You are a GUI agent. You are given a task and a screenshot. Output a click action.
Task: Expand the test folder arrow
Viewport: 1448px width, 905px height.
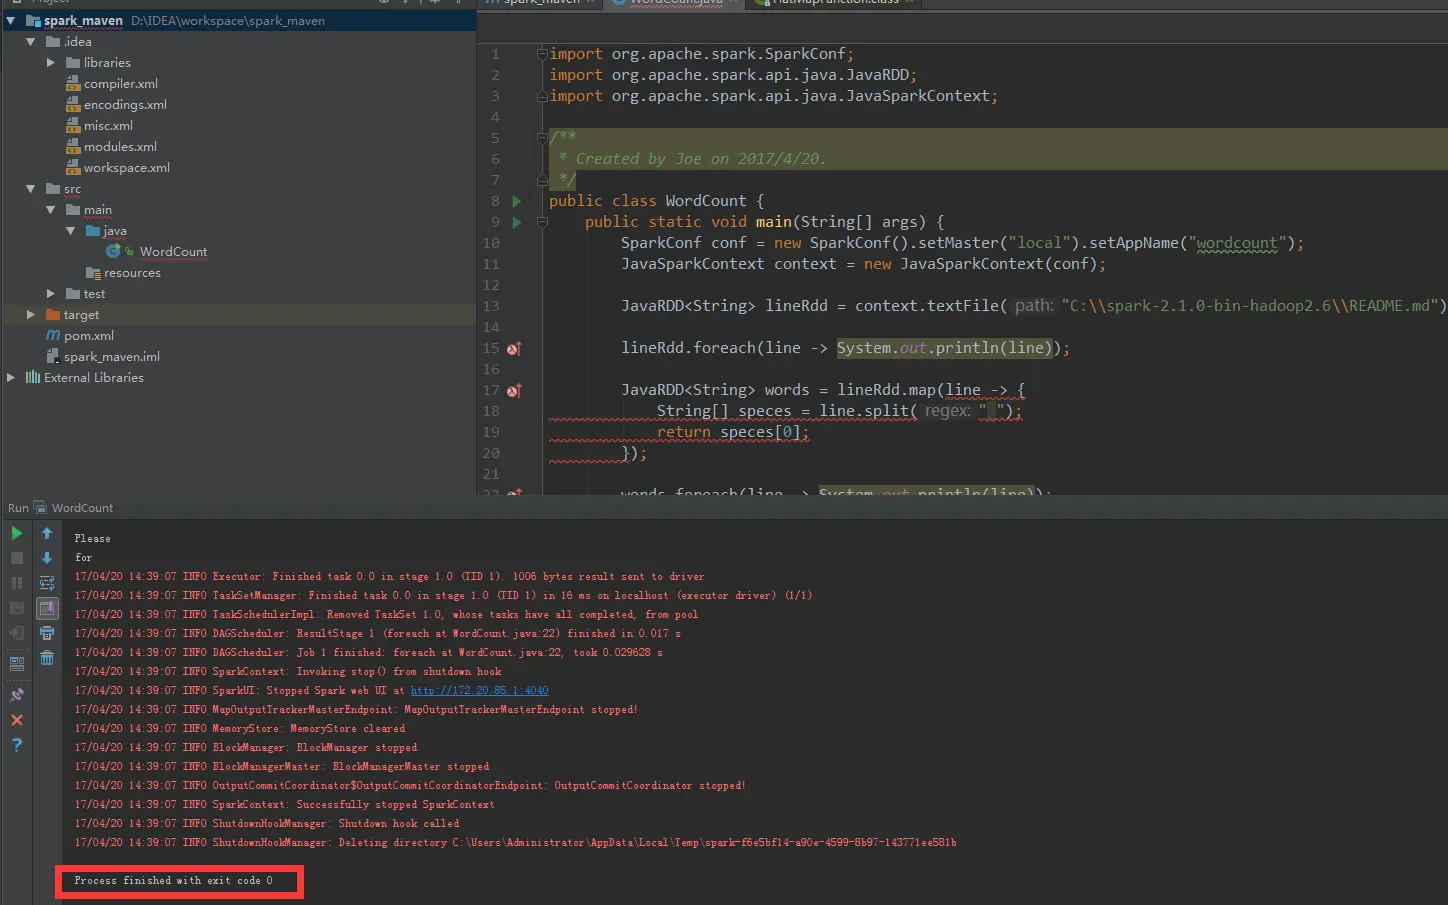51,293
